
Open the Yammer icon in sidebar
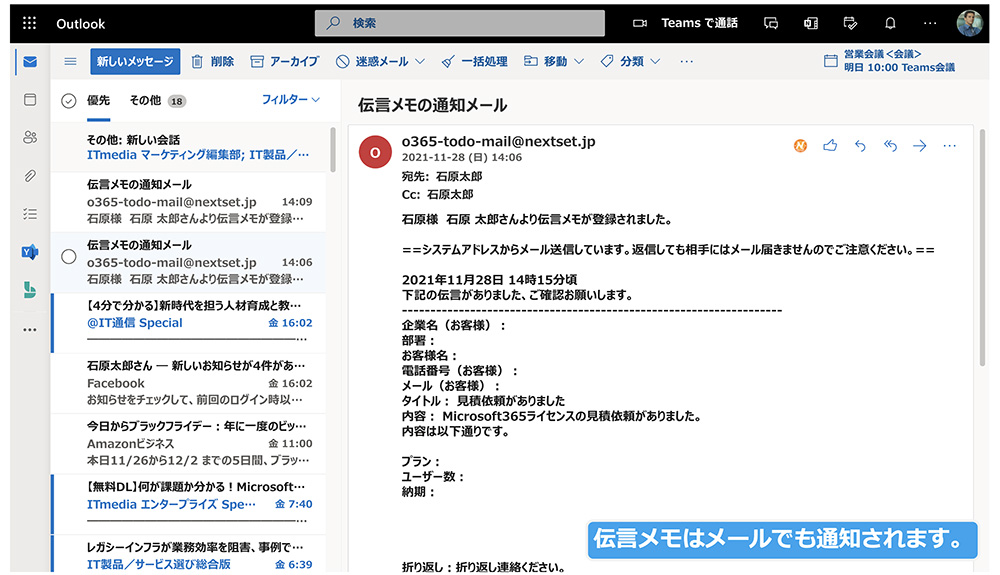[x=30, y=252]
